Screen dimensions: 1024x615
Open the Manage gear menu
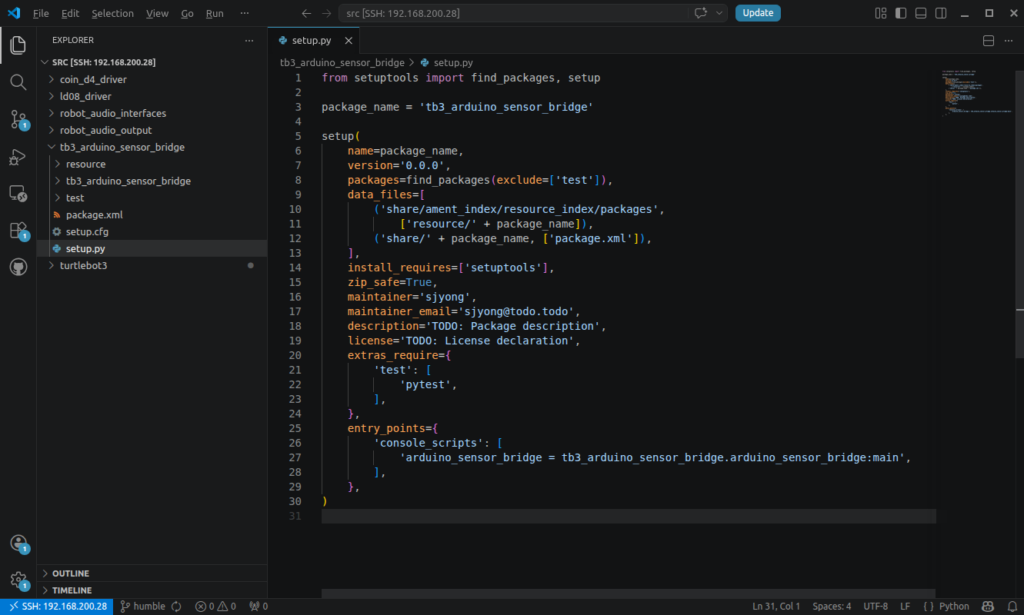[x=18, y=580]
